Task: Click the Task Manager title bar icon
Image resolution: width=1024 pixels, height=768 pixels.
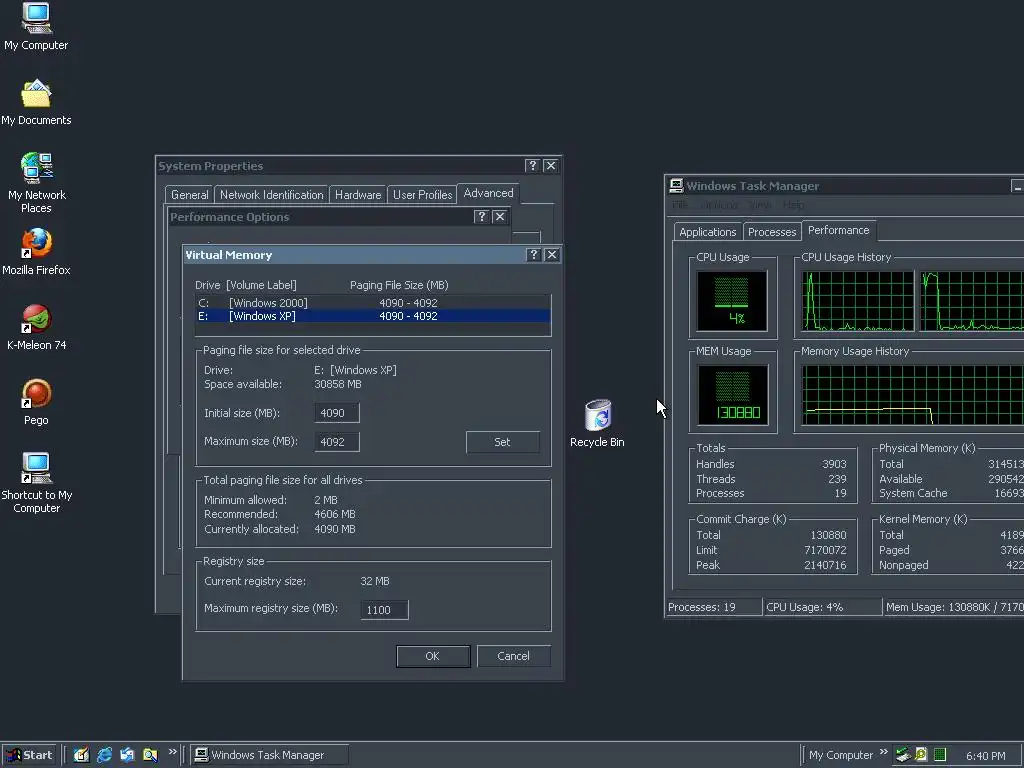Action: click(x=676, y=186)
